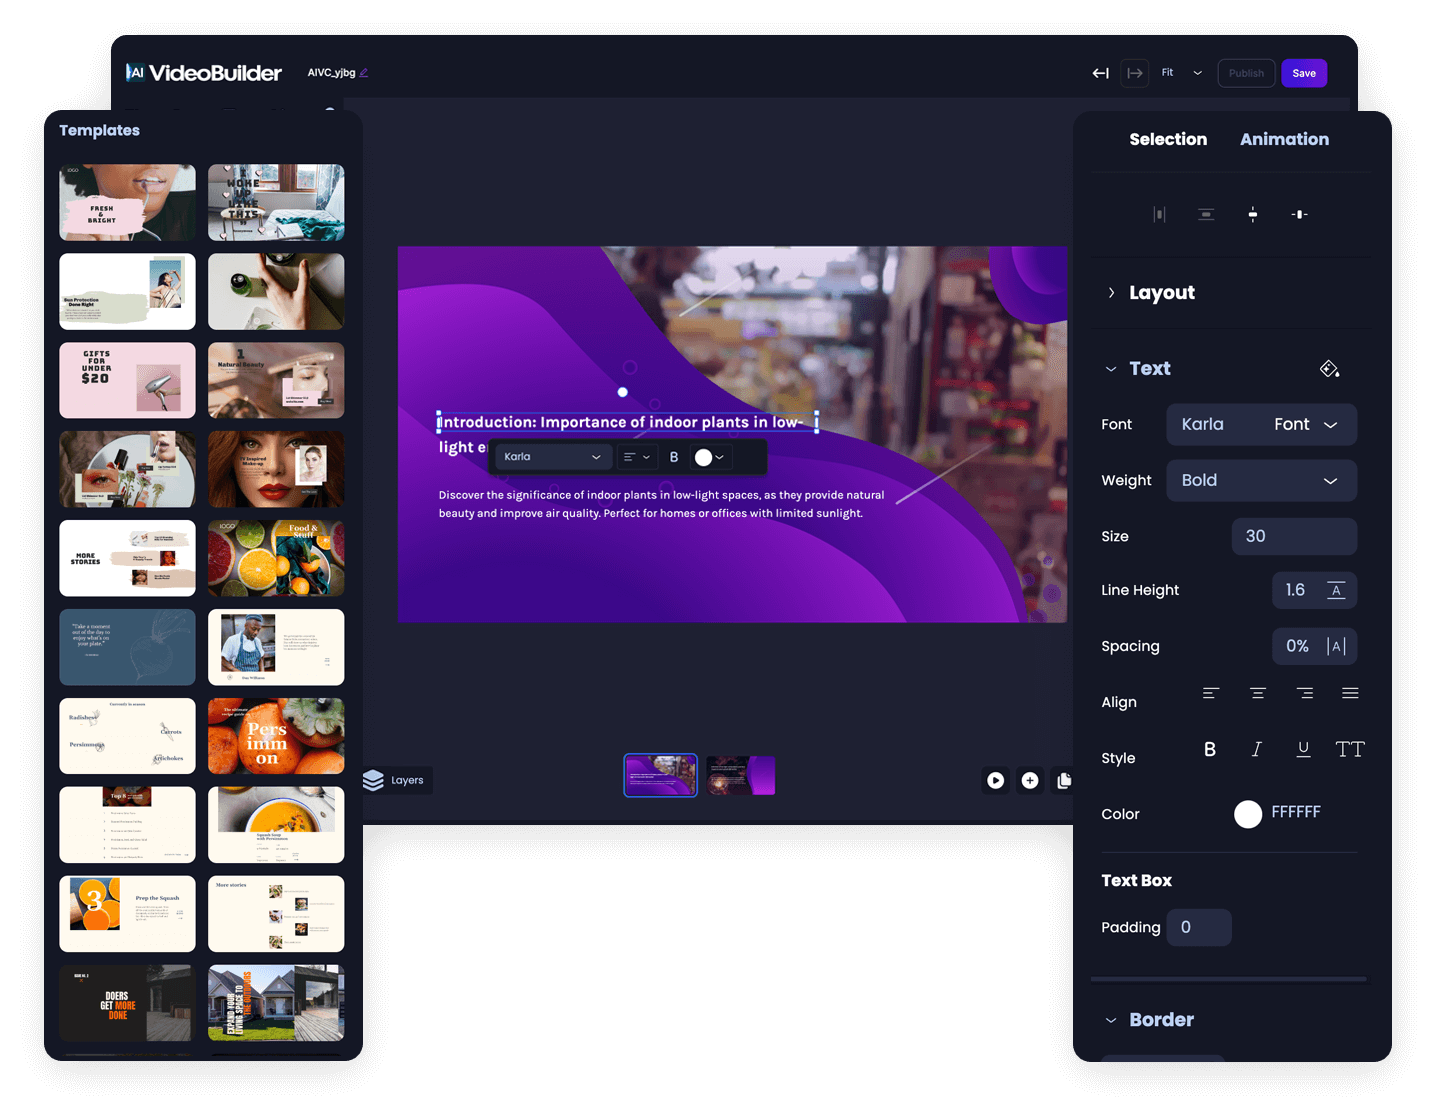Click the distribute horizontally alignment icon
This screenshot has height=1117, width=1438.
[1299, 214]
